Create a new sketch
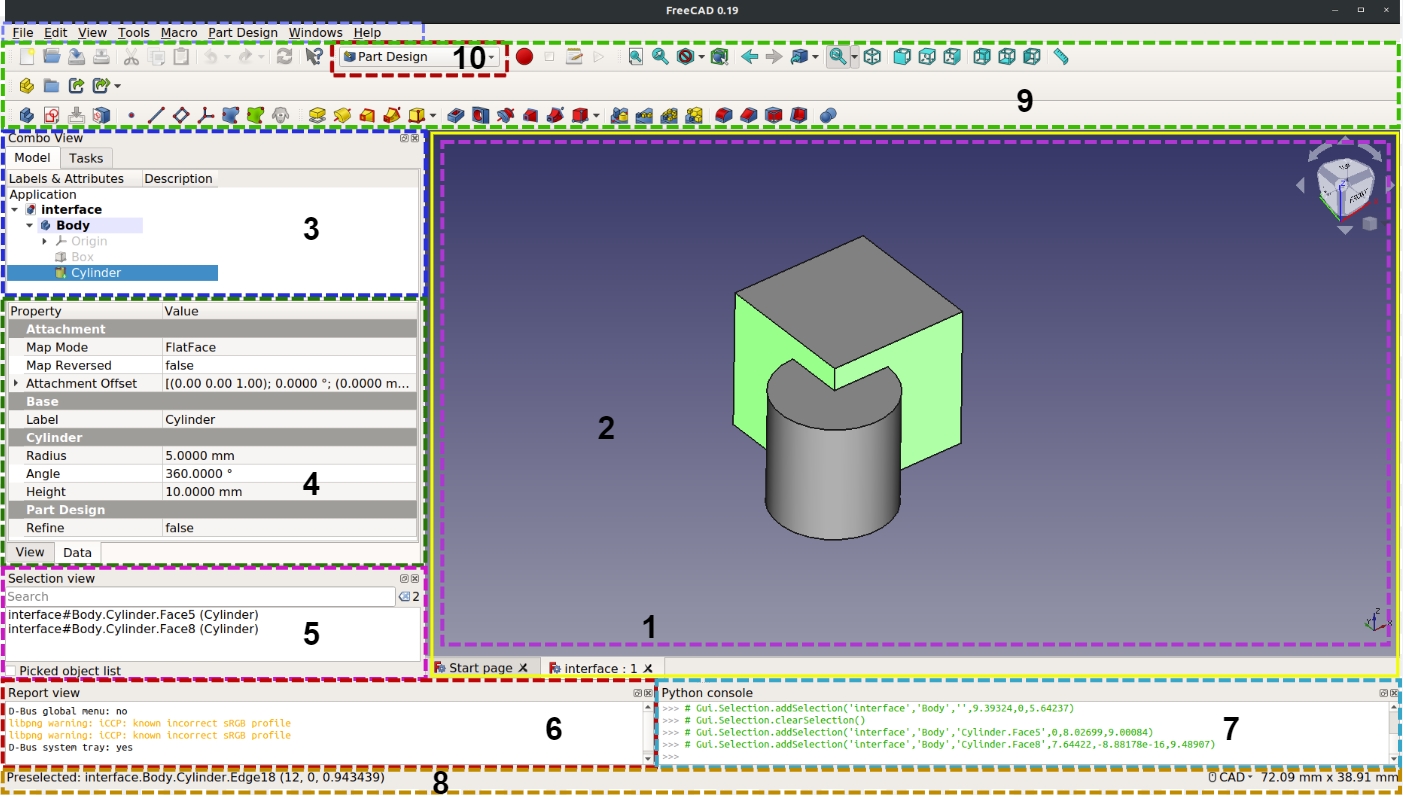 (x=51, y=115)
